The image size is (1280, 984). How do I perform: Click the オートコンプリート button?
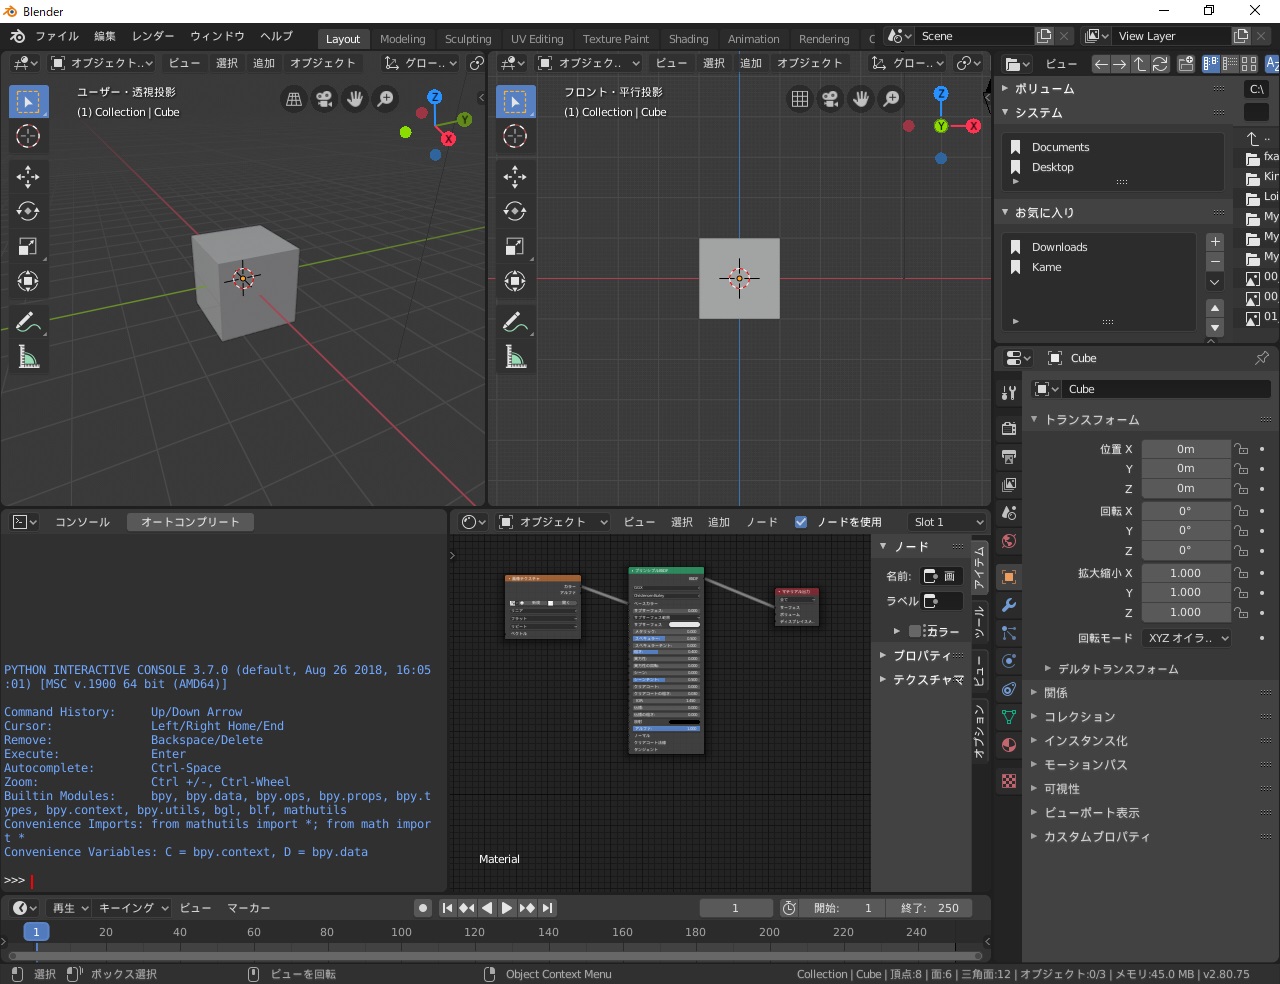point(190,522)
